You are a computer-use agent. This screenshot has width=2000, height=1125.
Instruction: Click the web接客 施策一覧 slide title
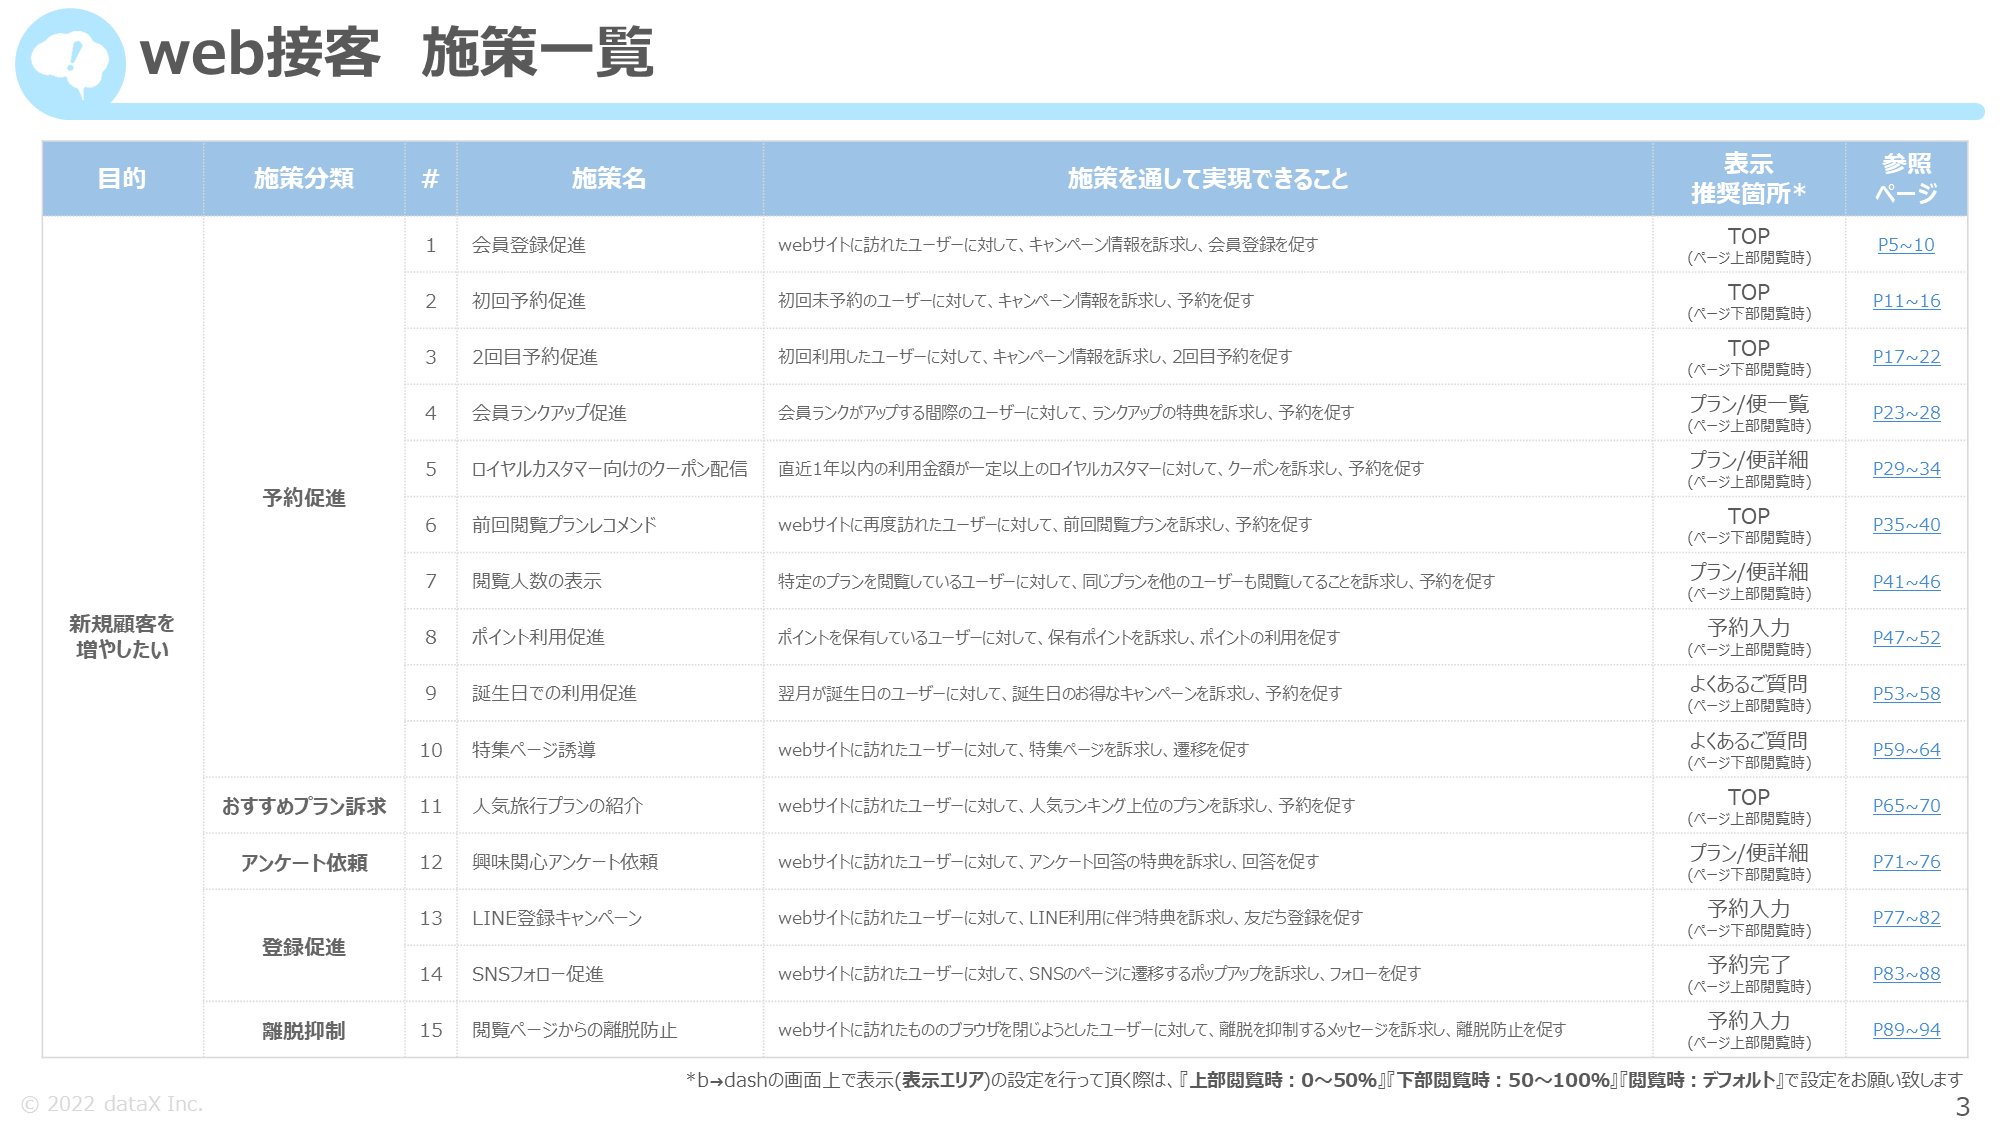(396, 53)
